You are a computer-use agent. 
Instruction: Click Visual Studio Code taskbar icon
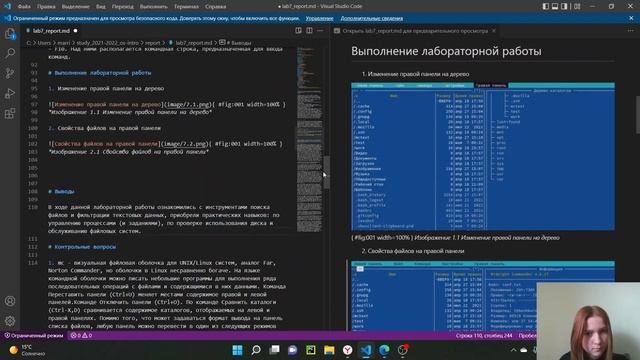coord(366,350)
